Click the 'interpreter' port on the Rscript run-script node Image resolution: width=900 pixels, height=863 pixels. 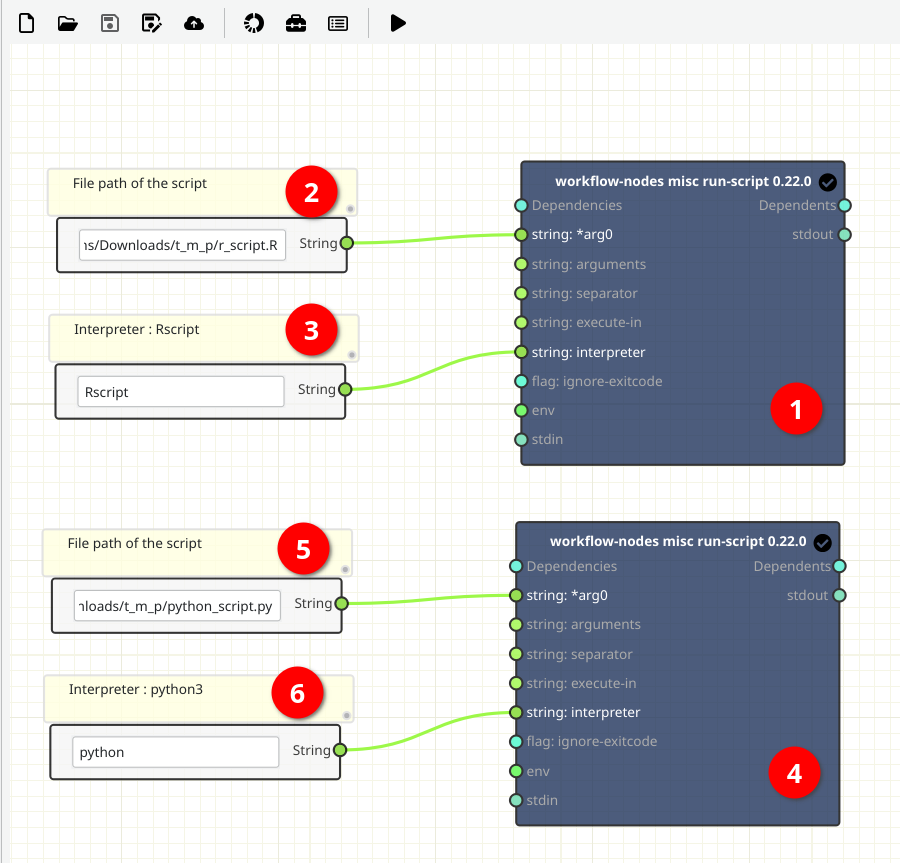(x=521, y=352)
